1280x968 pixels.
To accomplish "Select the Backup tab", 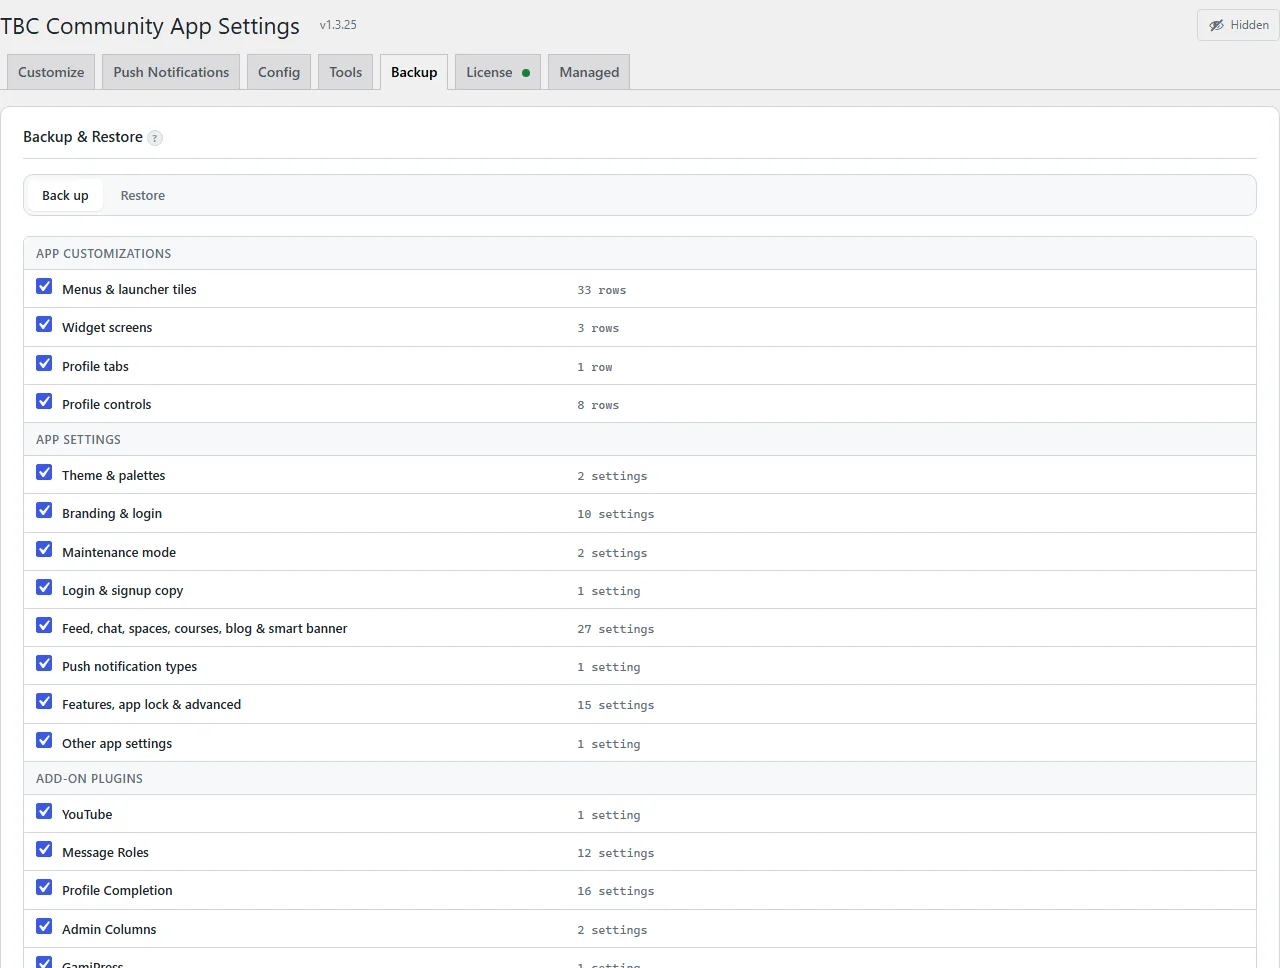I will [x=414, y=72].
